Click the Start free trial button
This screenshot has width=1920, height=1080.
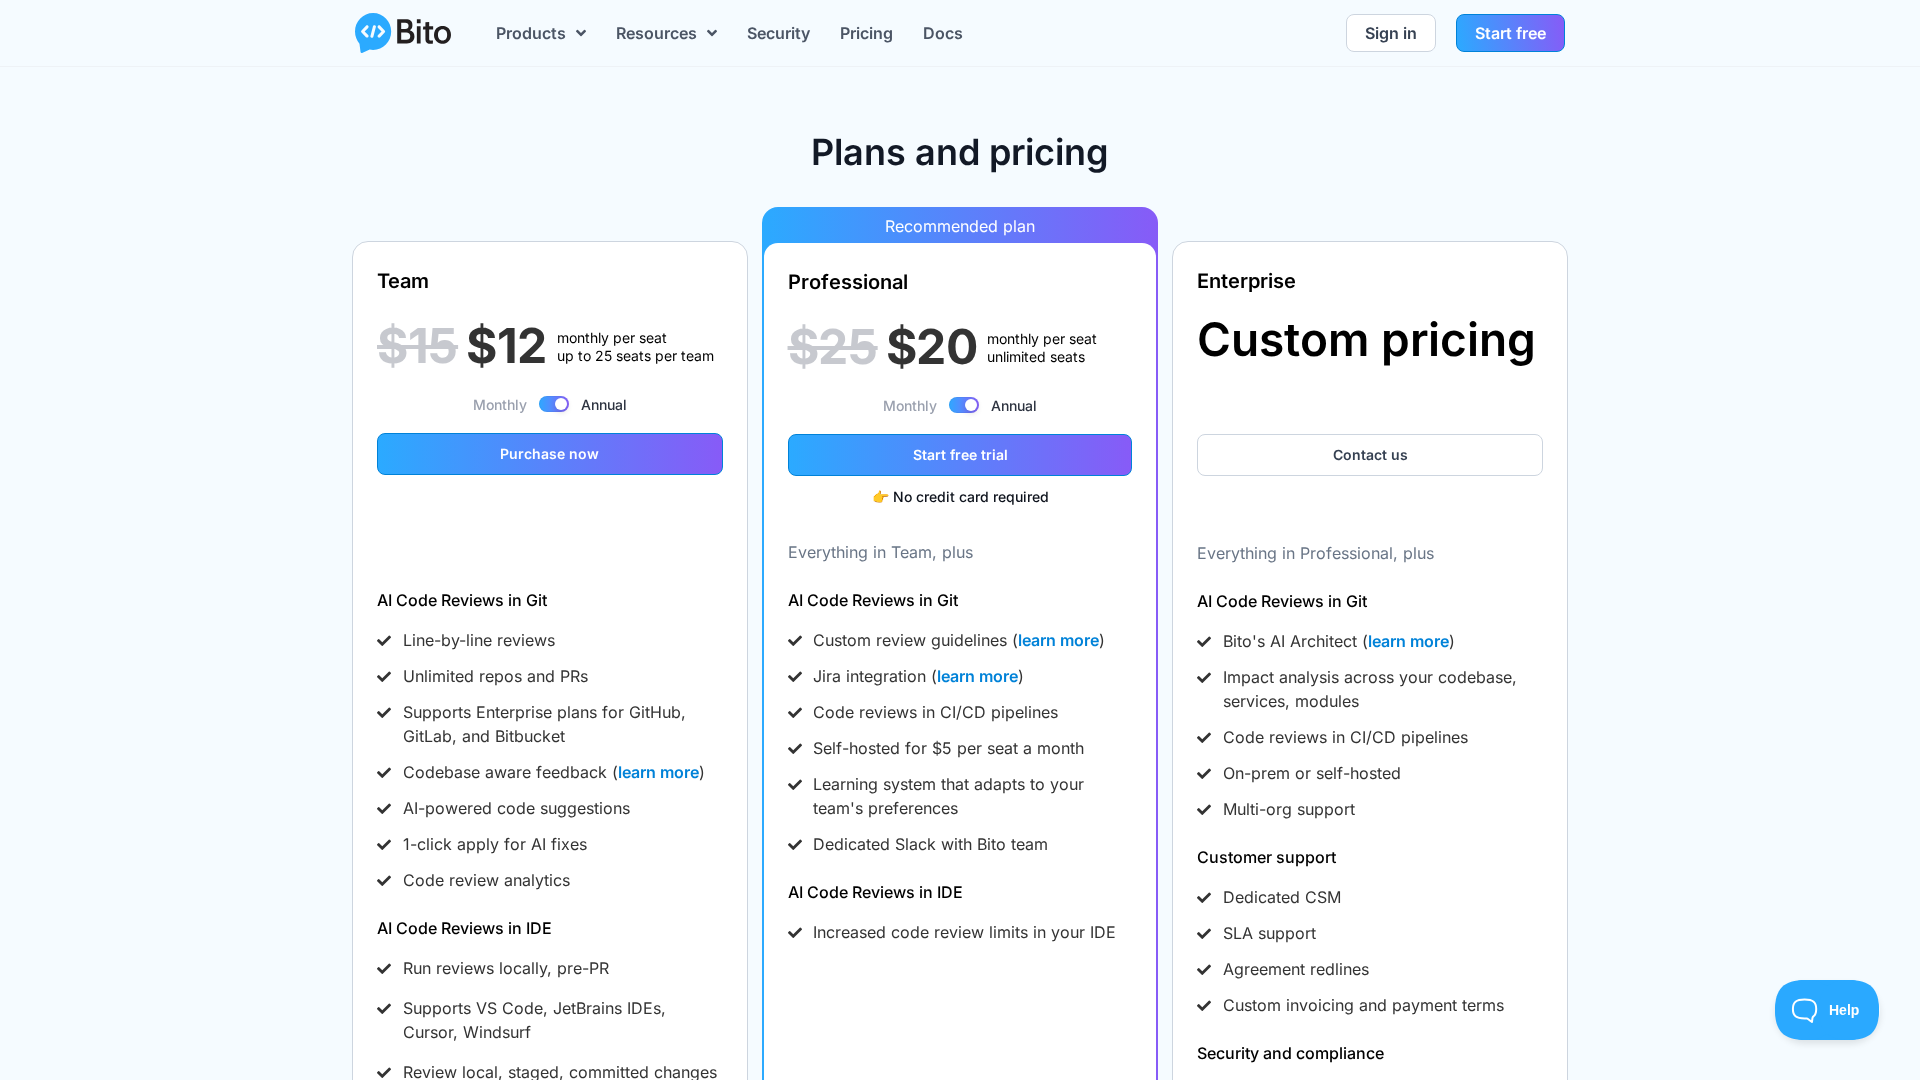tap(960, 455)
